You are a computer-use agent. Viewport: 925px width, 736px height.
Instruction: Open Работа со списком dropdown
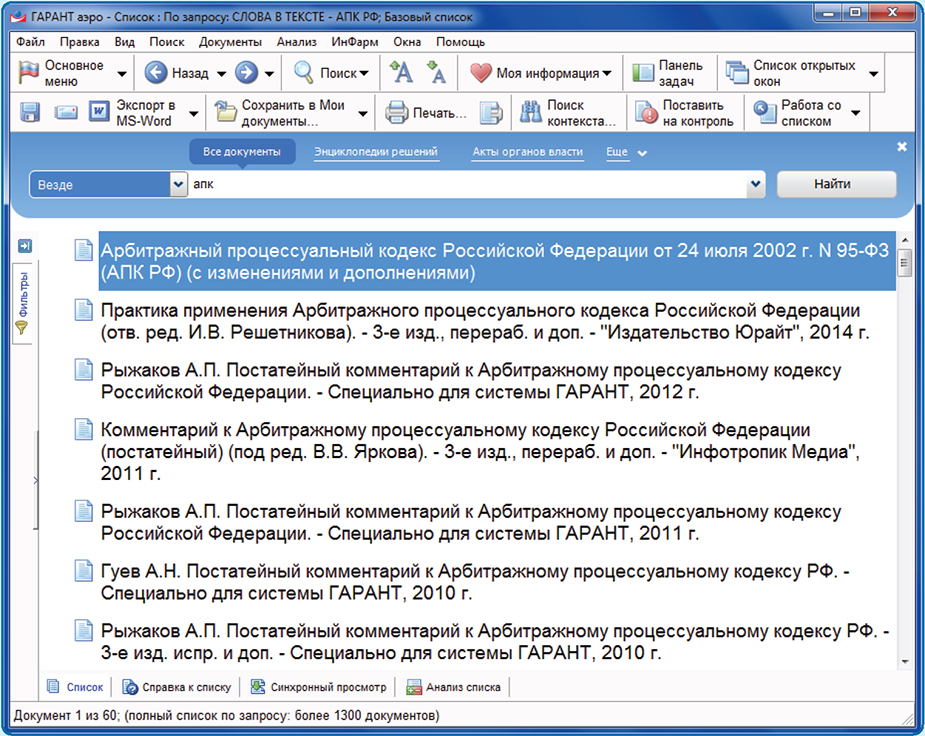point(808,113)
